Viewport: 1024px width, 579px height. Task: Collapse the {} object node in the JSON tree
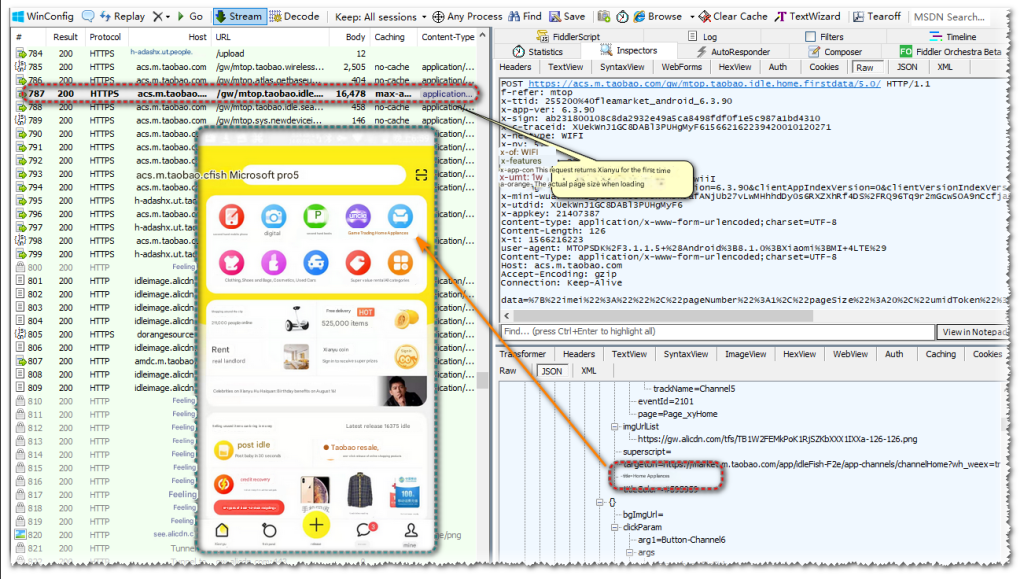pos(600,502)
